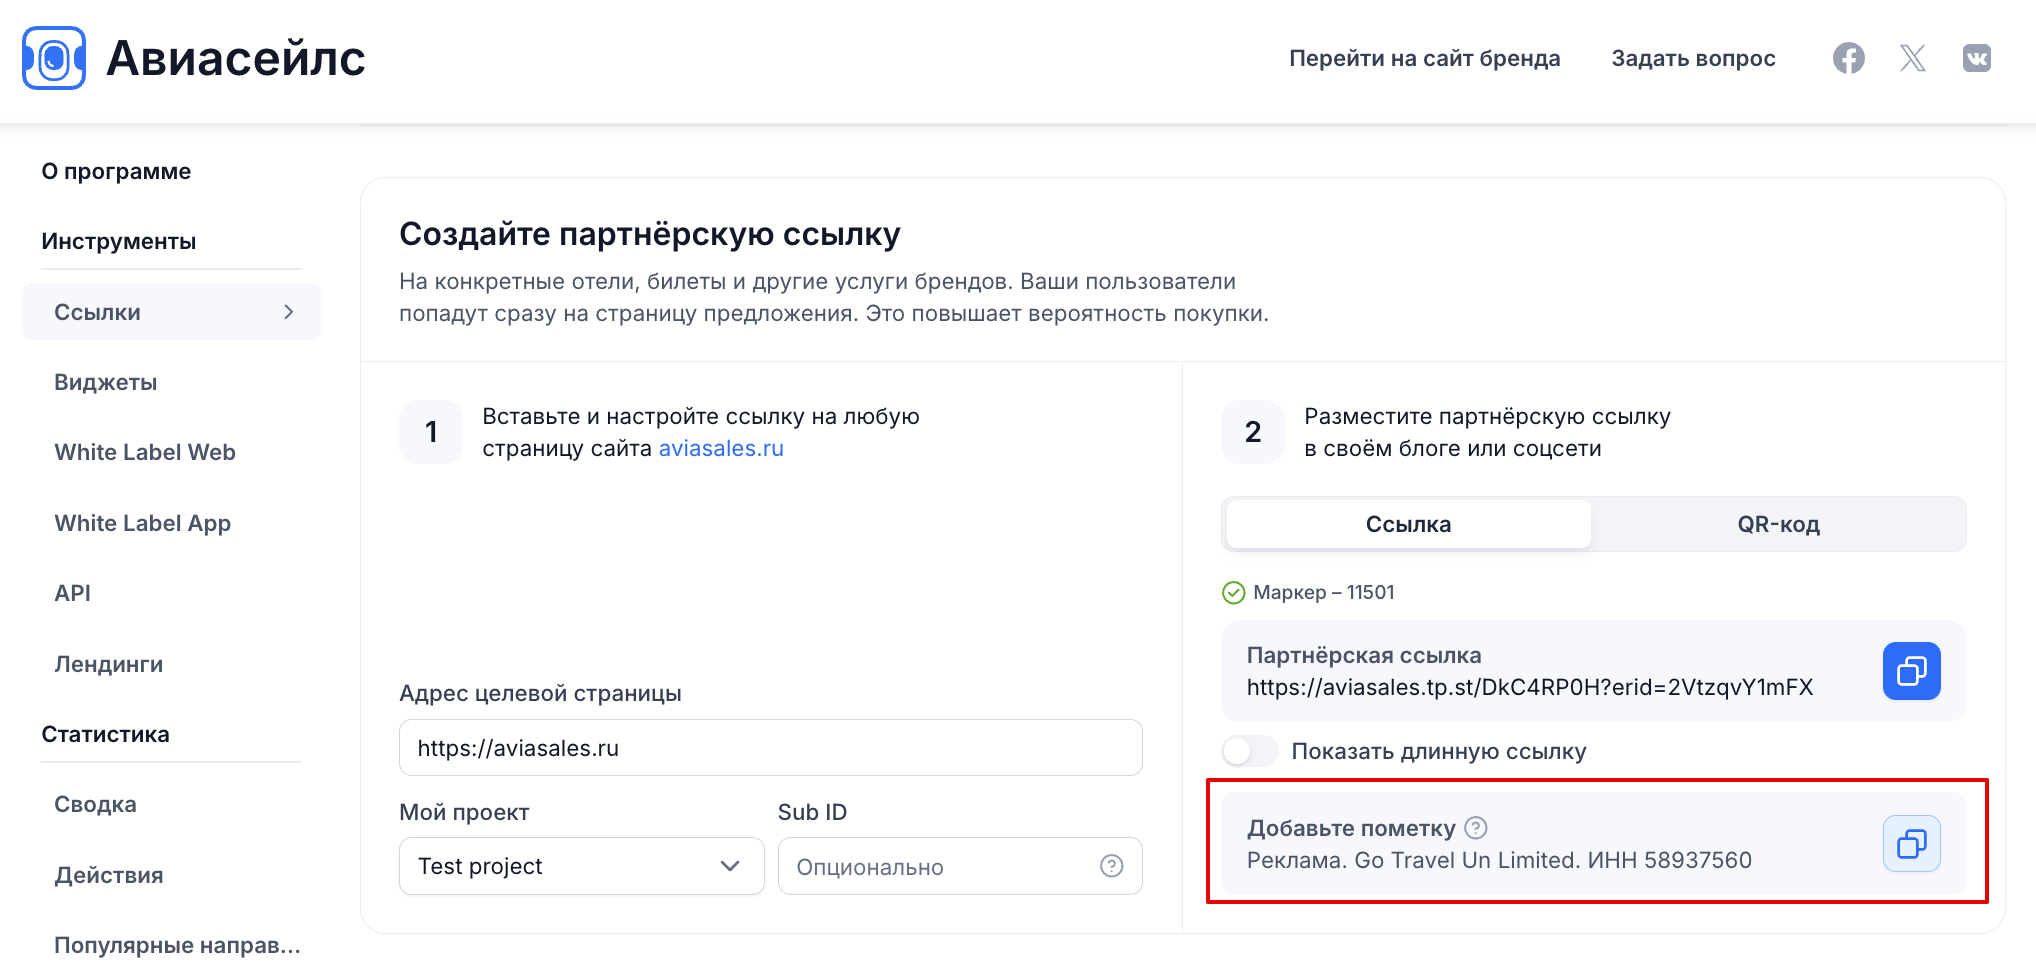Image resolution: width=2036 pixels, height=970 pixels.
Task: Open the Мой проект Test project dropdown
Action: pyautogui.click(x=581, y=866)
